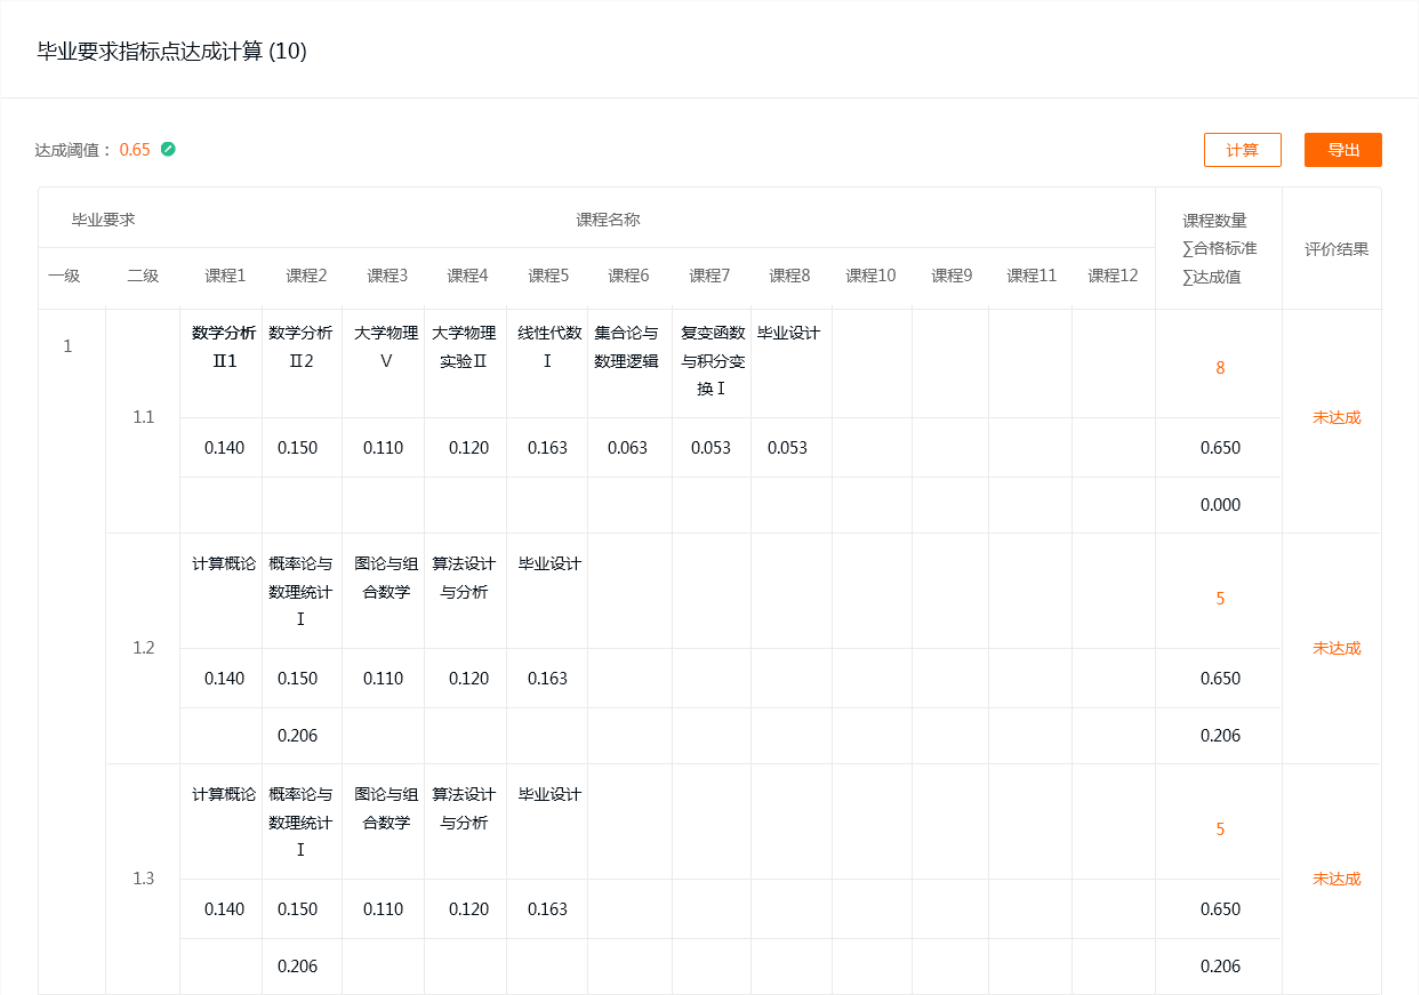Click the 课程12 header cell

click(x=1112, y=275)
